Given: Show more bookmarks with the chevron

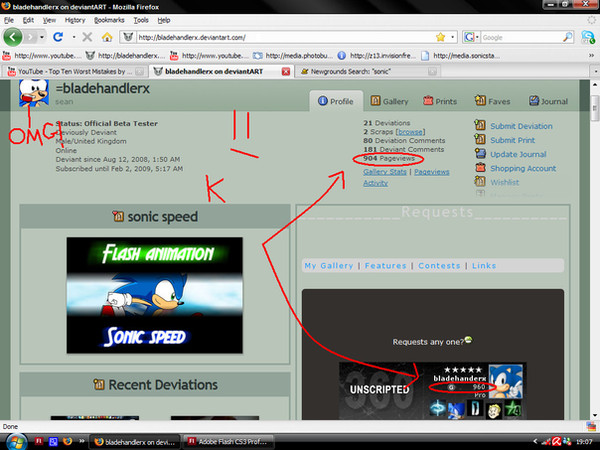Looking at the screenshot, I should pos(591,56).
